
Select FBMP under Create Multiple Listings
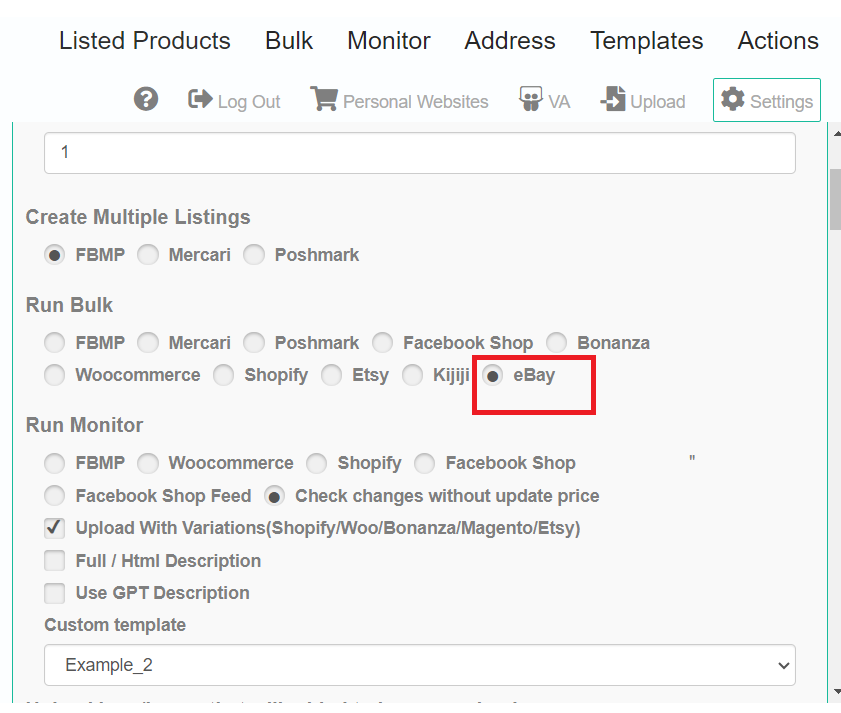54,255
